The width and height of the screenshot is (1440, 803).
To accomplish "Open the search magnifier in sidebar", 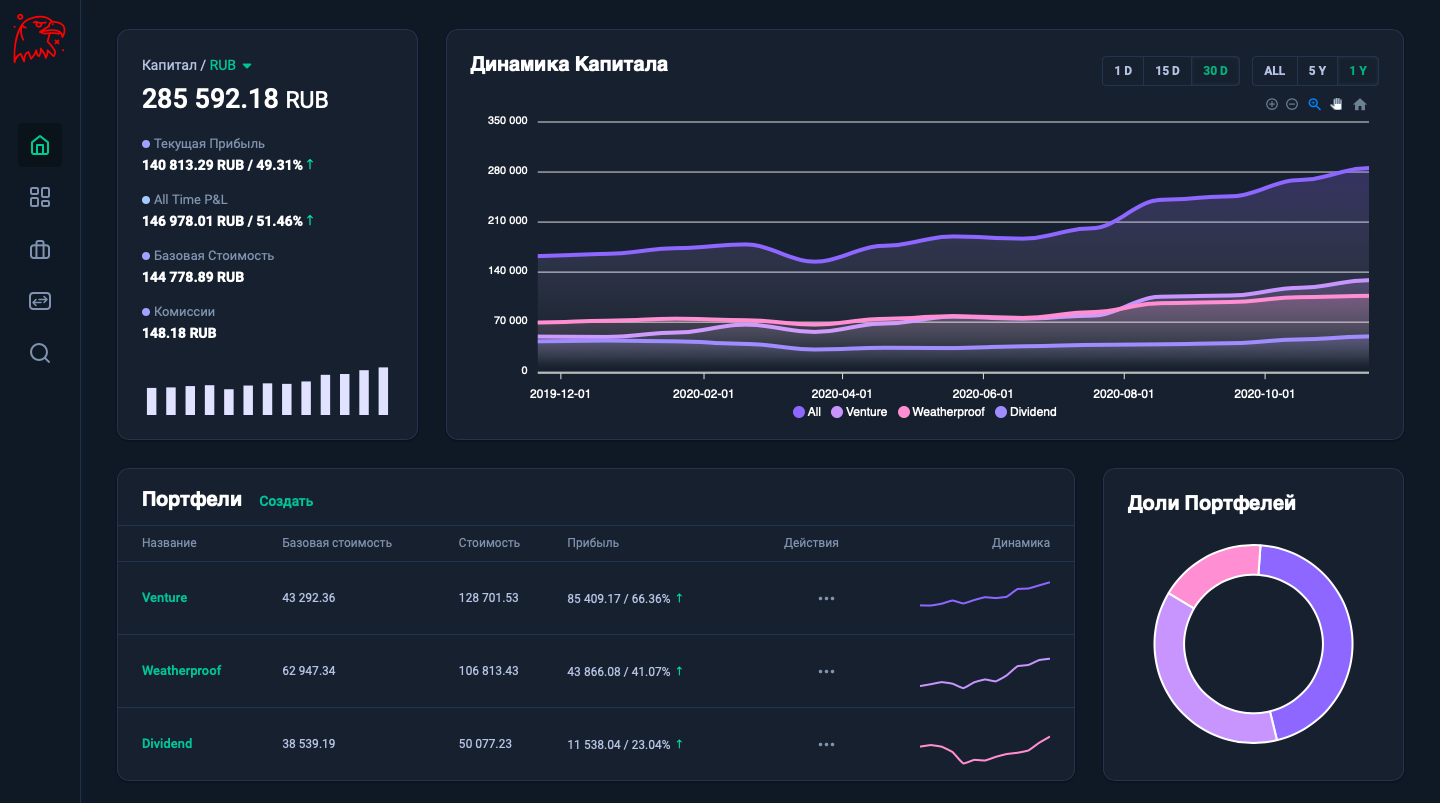I will 40,353.
